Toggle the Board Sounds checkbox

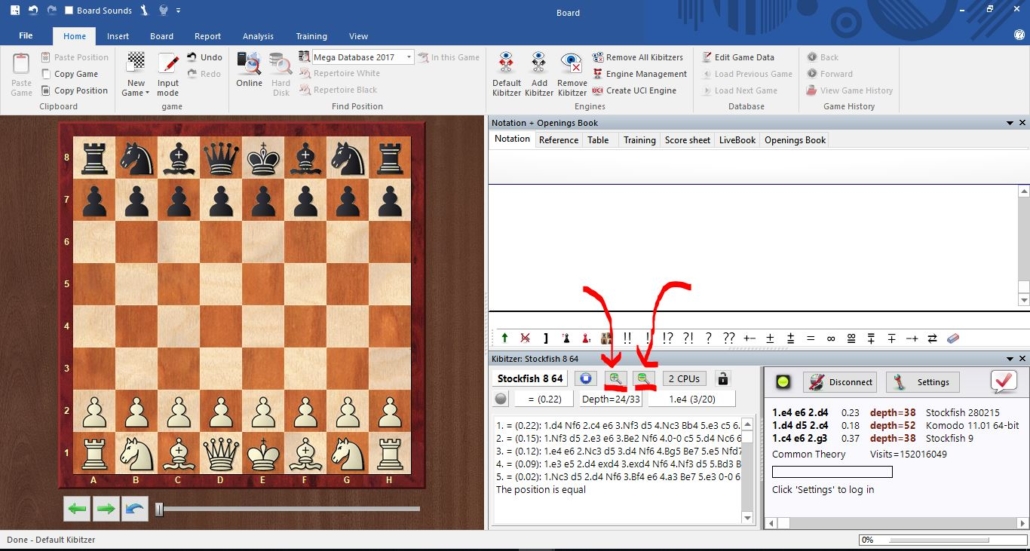tap(69, 11)
